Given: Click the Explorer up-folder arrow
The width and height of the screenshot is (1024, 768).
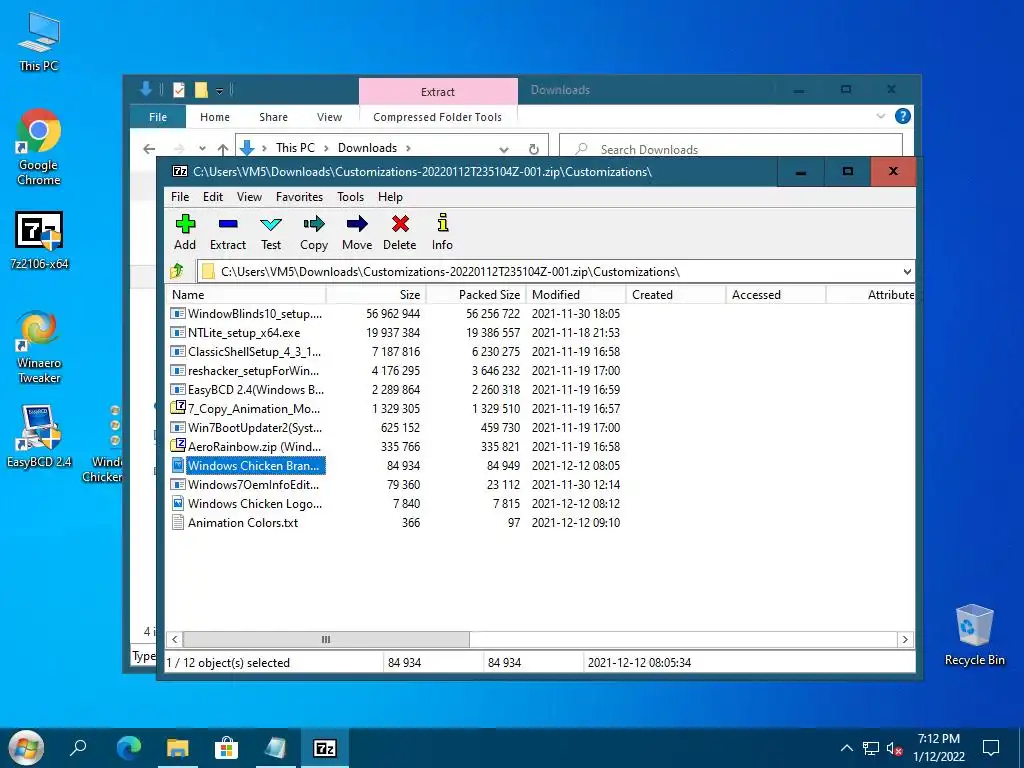Looking at the screenshot, I should (223, 149).
